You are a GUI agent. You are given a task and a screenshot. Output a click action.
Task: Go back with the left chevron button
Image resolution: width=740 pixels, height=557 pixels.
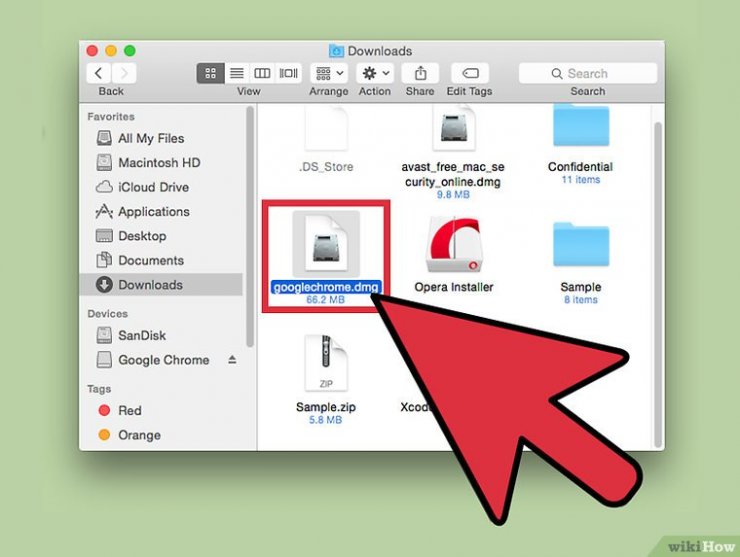[x=99, y=73]
